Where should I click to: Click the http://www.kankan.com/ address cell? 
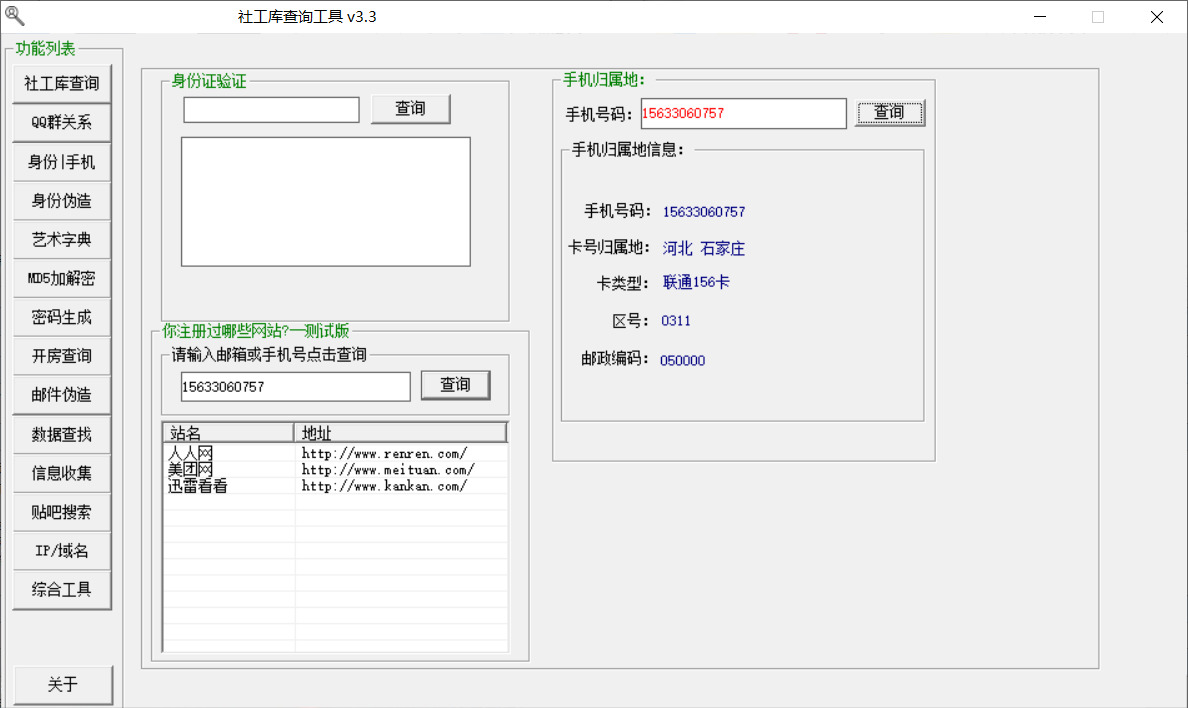point(384,486)
